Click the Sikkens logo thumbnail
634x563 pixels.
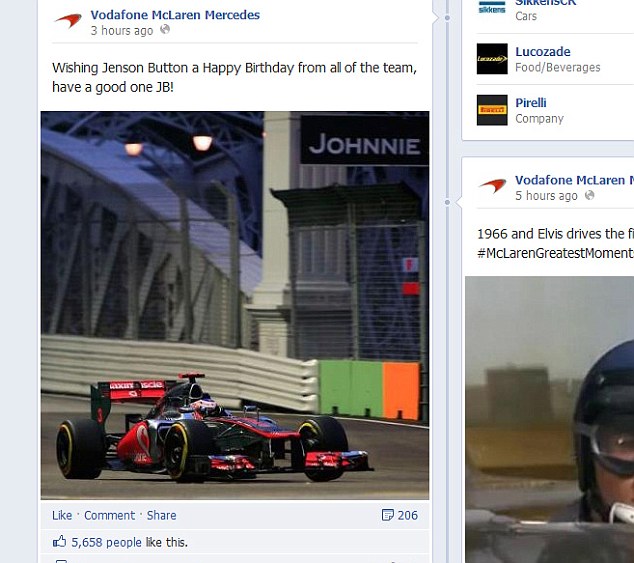492,8
